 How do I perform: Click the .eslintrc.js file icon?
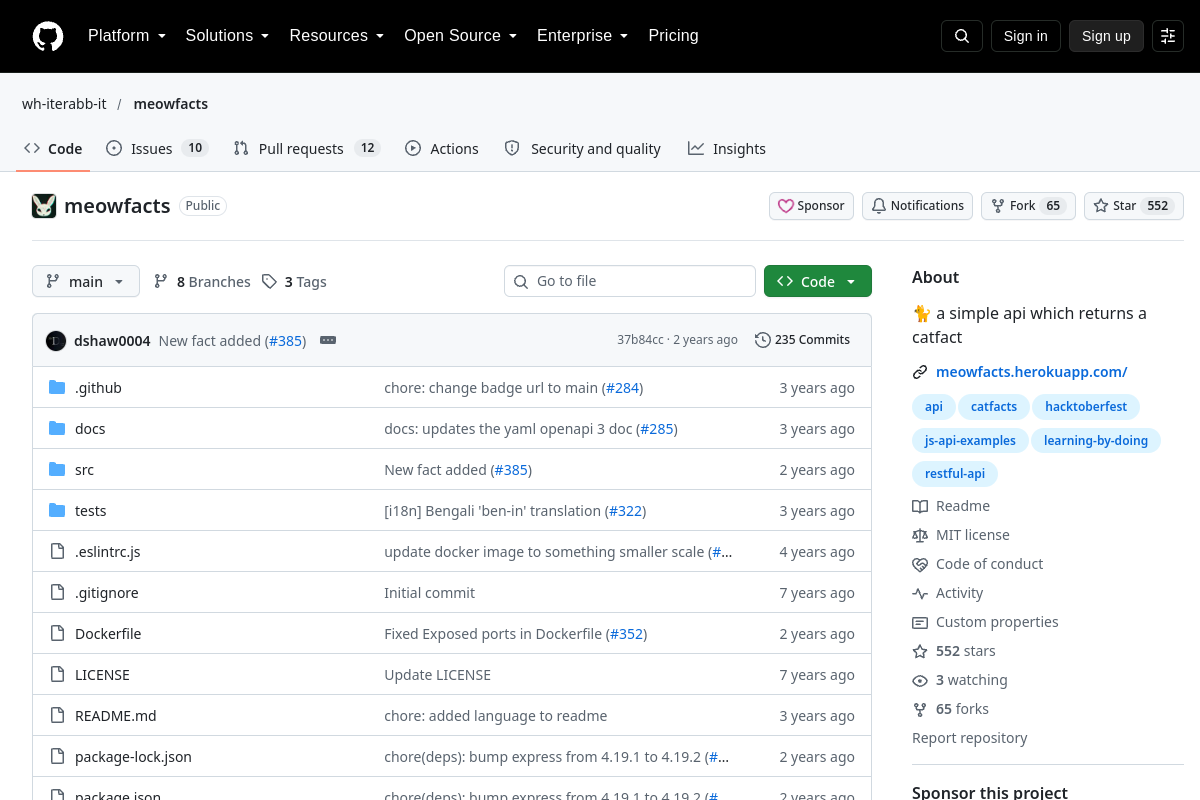pyautogui.click(x=57, y=552)
